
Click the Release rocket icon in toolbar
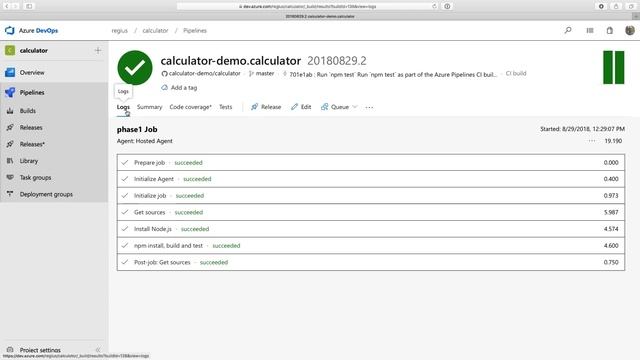[254, 107]
